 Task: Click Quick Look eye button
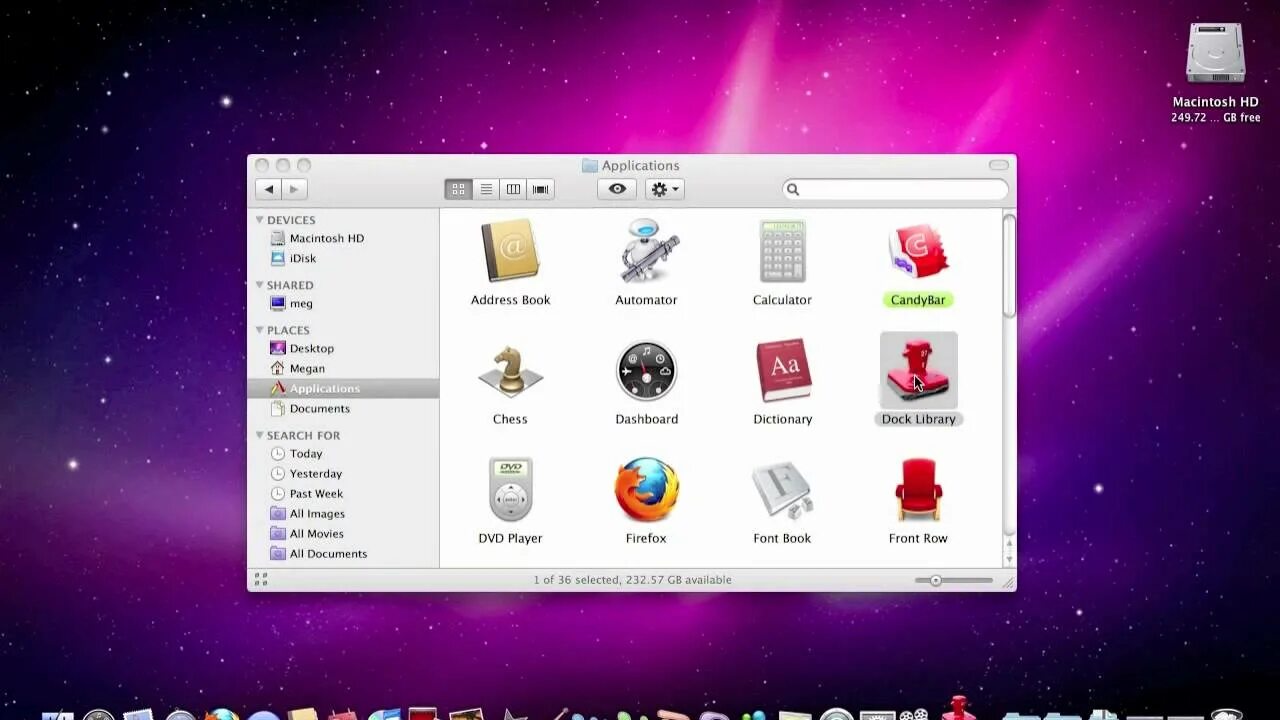tap(617, 189)
